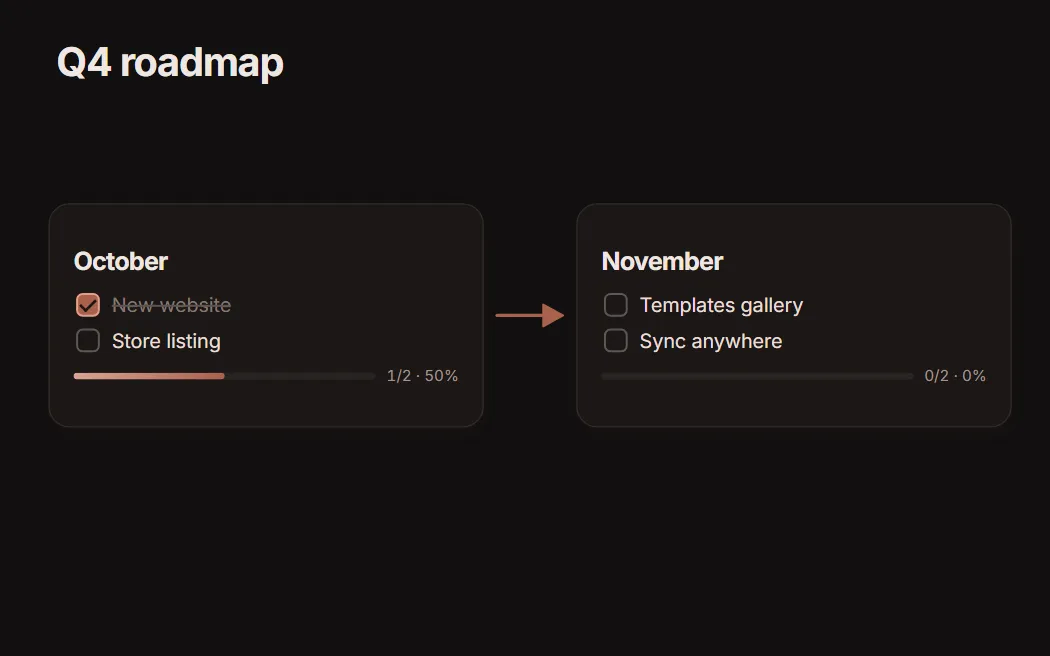Enable the Sync anywhere checkbox
The width and height of the screenshot is (1050, 656).
pos(615,341)
